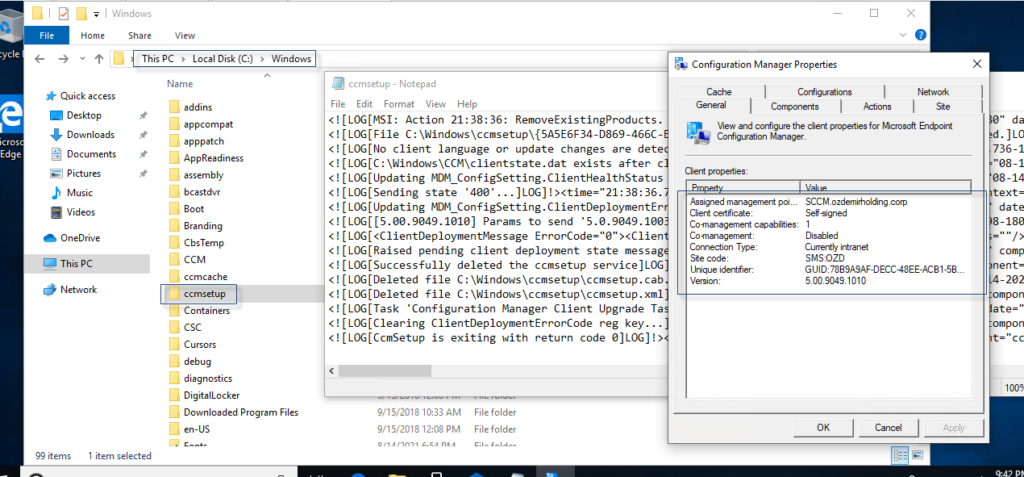Switch to the Actions tab
1024x477 pixels.
pyautogui.click(x=877, y=107)
